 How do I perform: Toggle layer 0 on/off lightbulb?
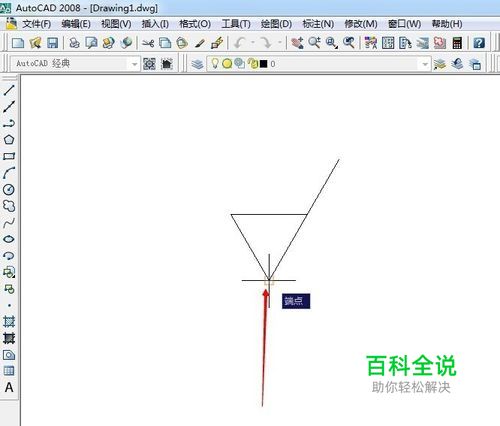[215, 63]
